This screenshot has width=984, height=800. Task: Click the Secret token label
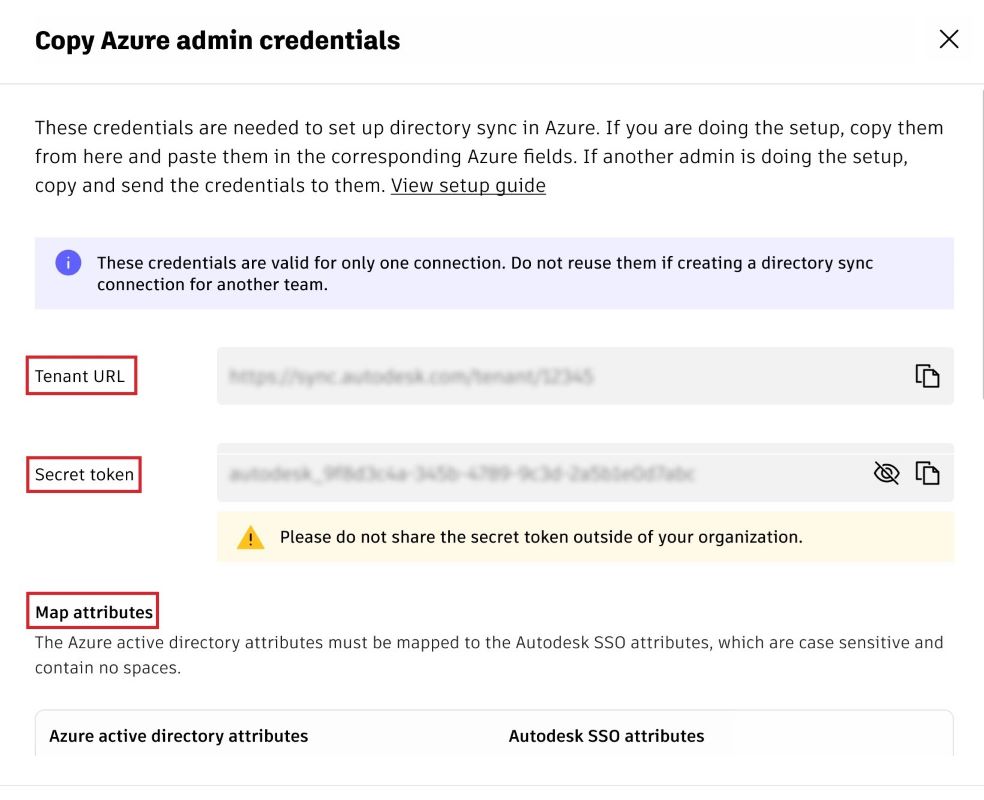pyautogui.click(x=84, y=475)
